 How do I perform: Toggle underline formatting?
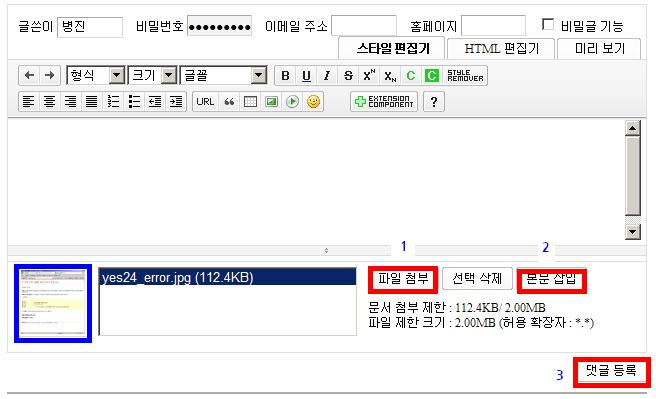[306, 76]
